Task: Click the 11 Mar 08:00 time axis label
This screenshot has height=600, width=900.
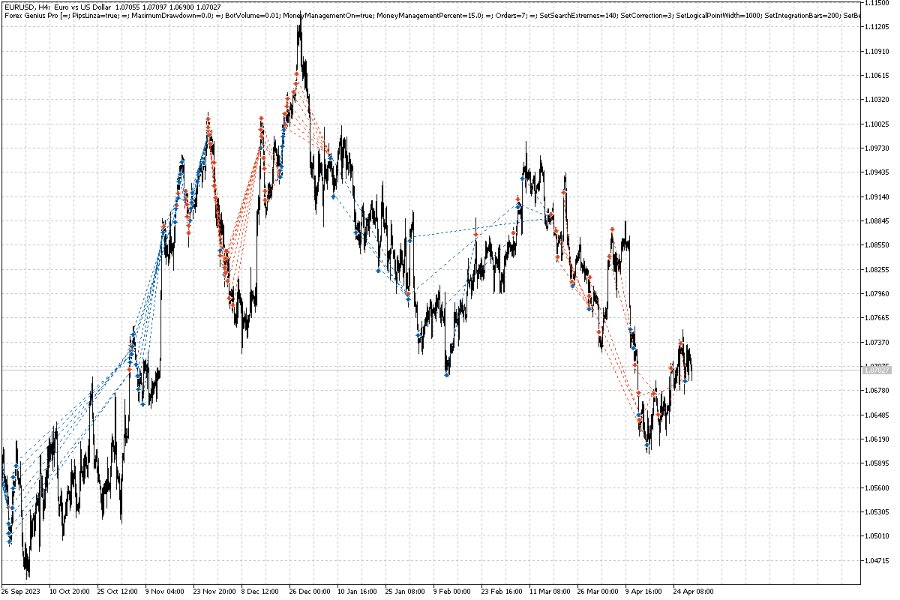Action: 550,591
